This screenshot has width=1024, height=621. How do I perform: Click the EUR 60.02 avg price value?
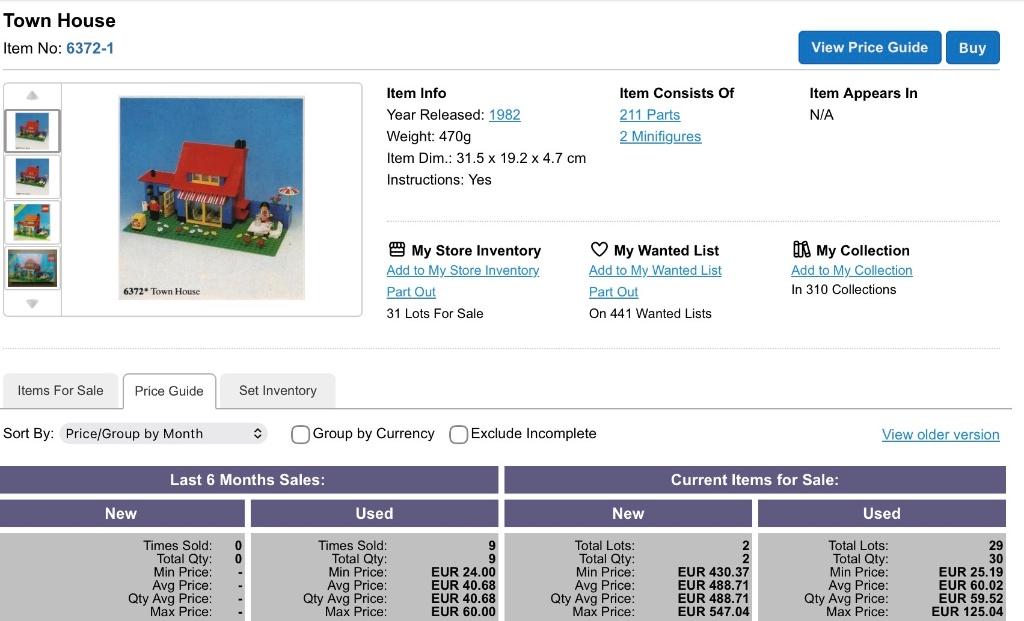pyautogui.click(x=971, y=585)
